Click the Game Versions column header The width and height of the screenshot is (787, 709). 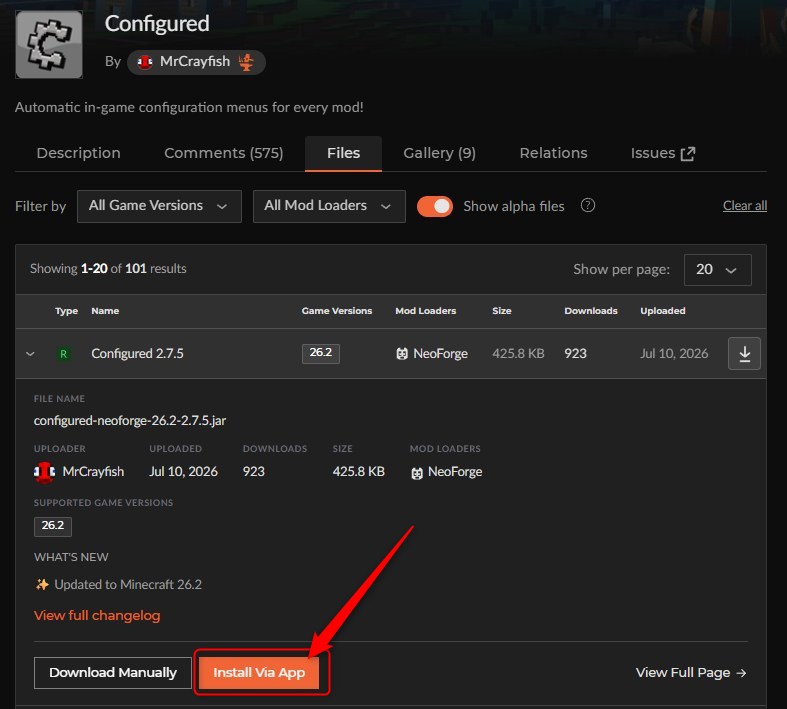click(337, 311)
